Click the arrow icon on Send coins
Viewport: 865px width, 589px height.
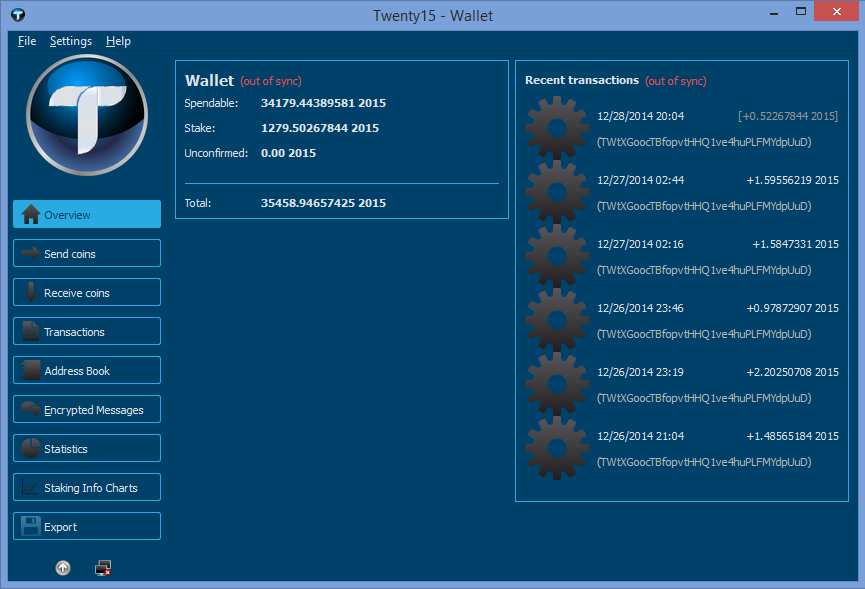click(31, 253)
